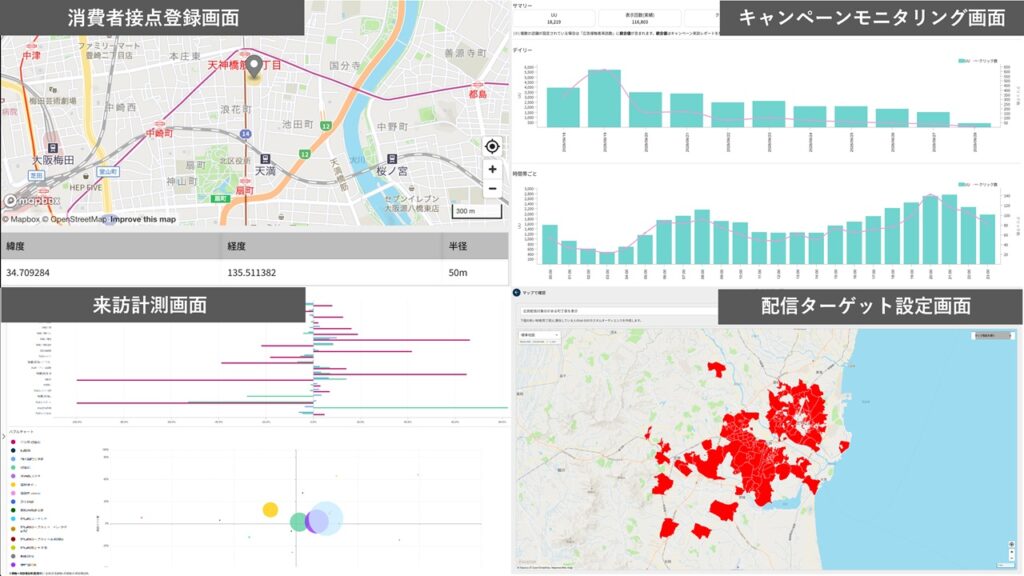This screenshot has height=576, width=1024.
Task: Click the text field above the target map
Action: tap(617, 311)
